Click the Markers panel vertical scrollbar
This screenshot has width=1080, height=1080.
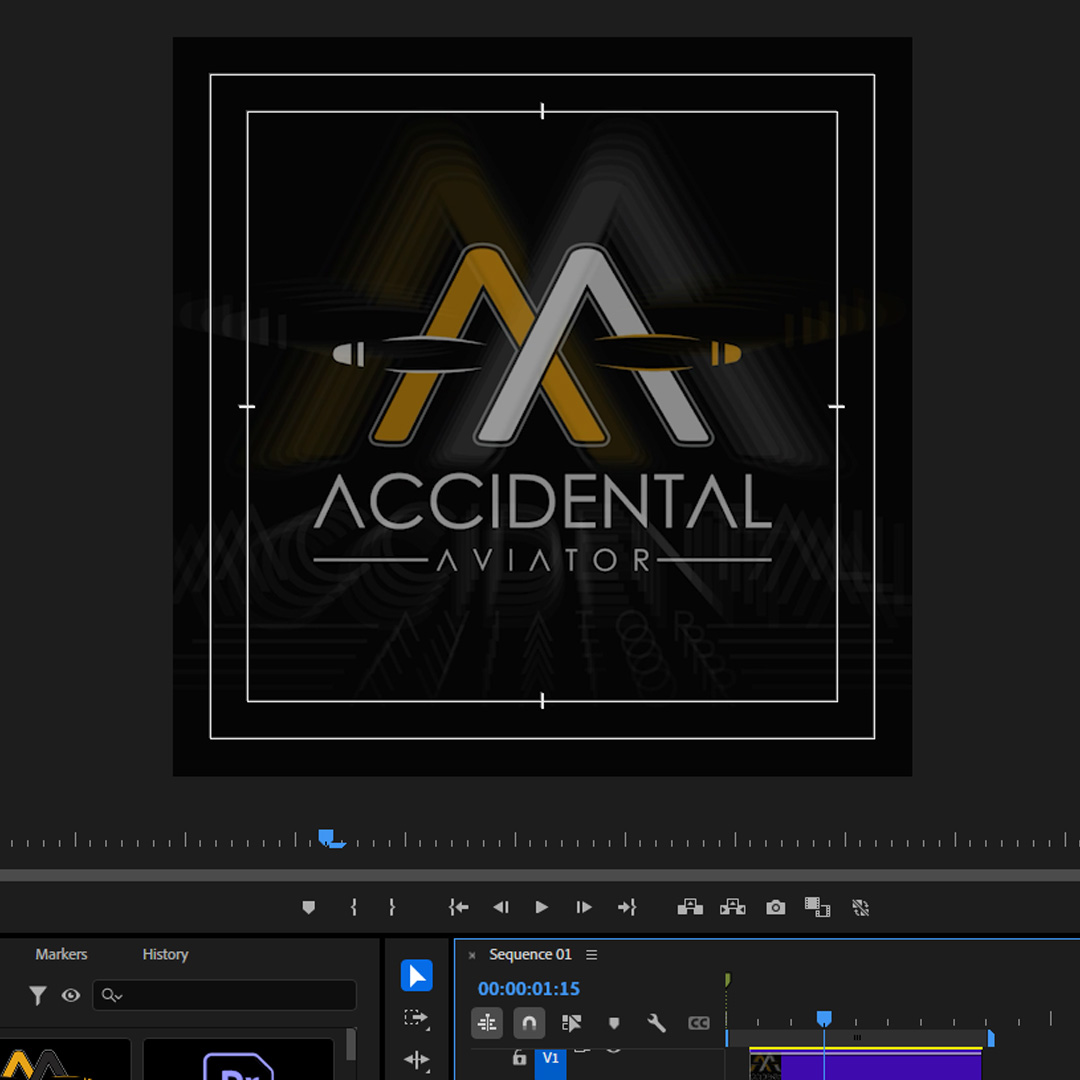click(351, 1046)
